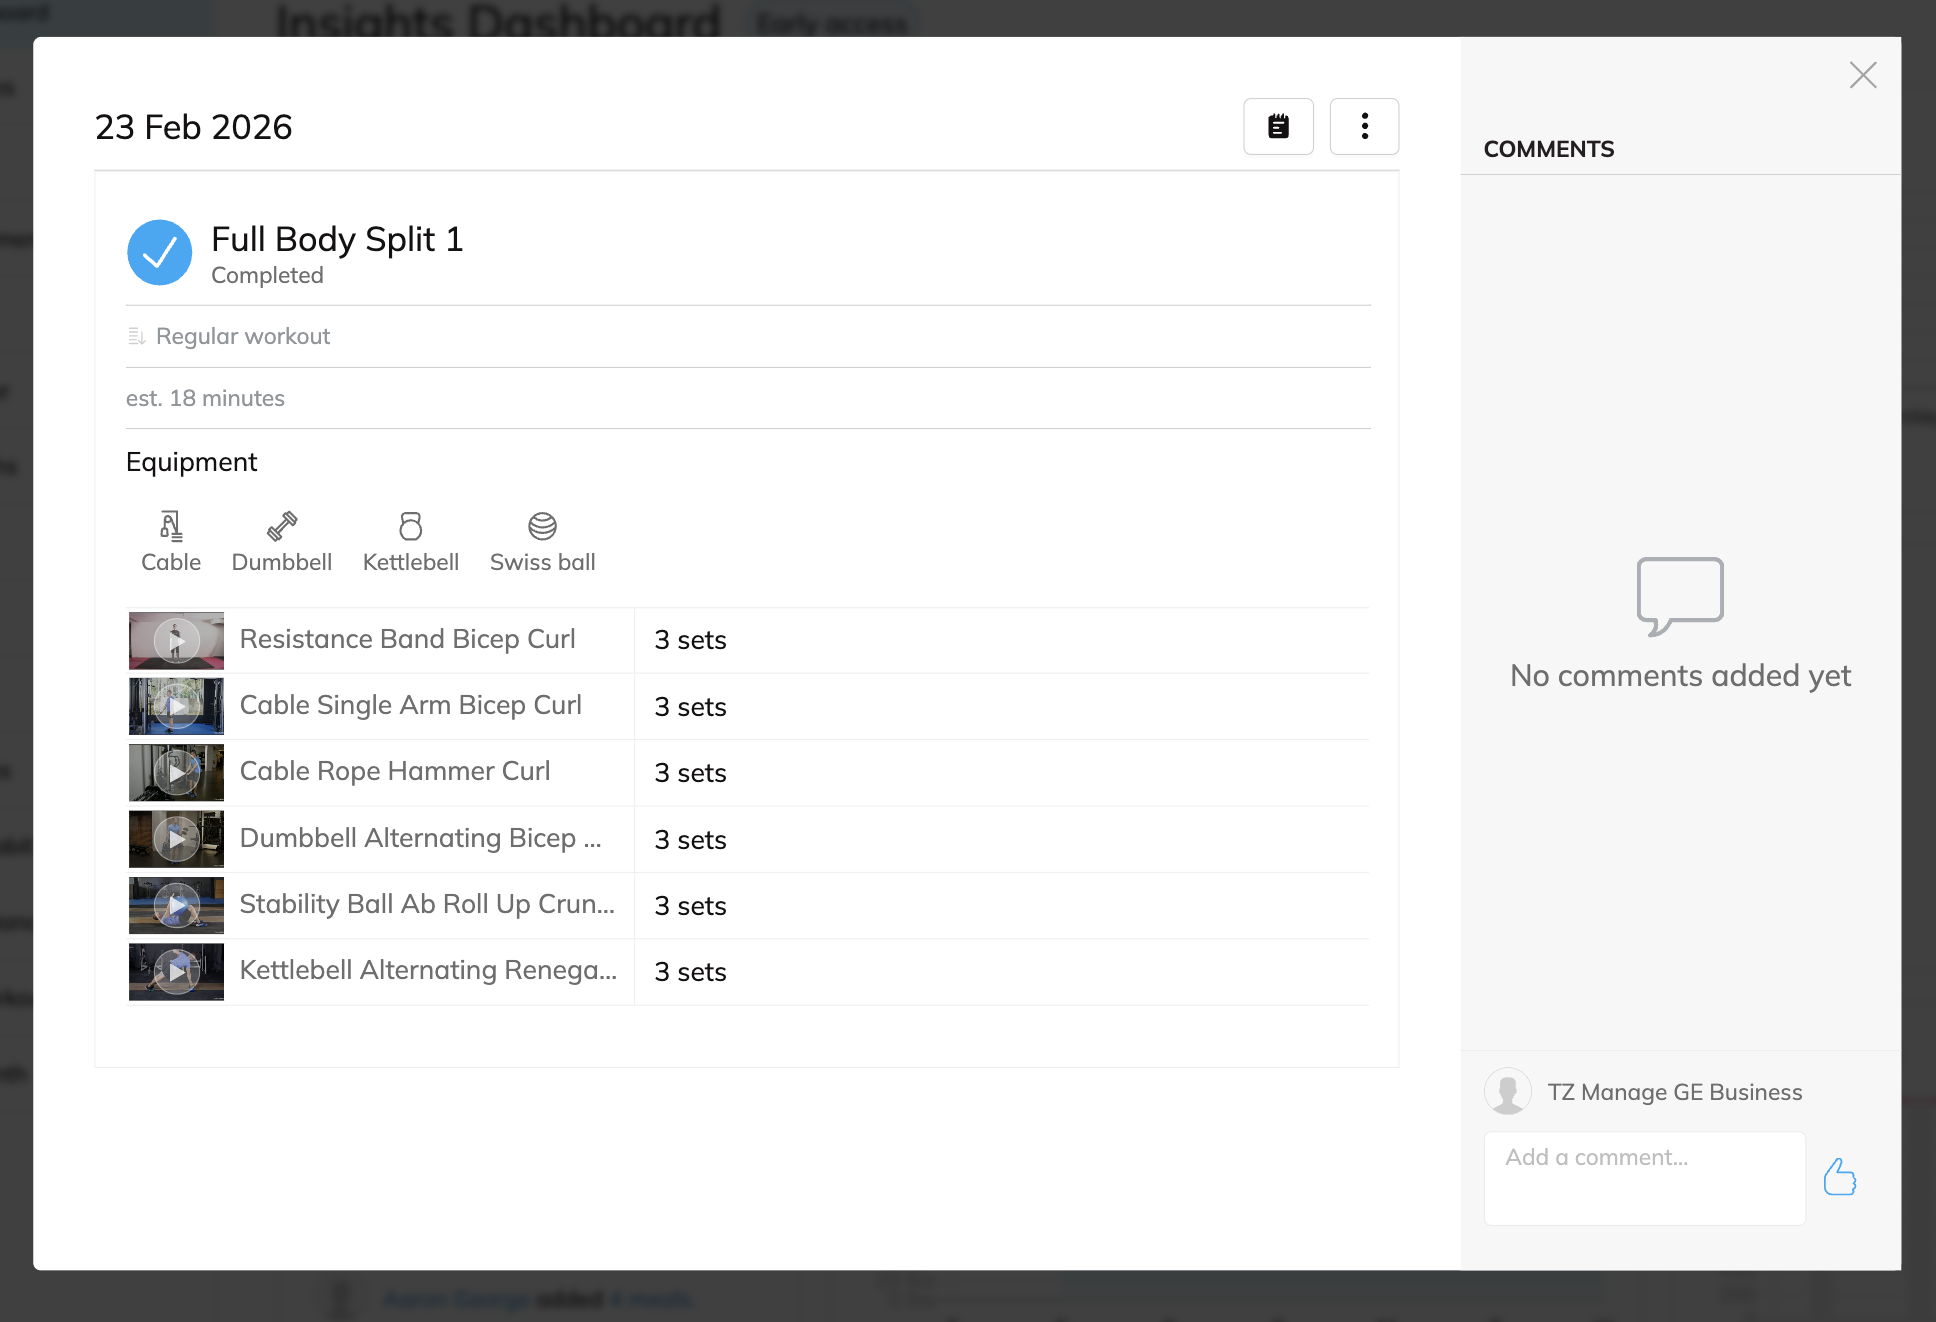
Task: Click the Cable equipment icon
Action: (171, 526)
